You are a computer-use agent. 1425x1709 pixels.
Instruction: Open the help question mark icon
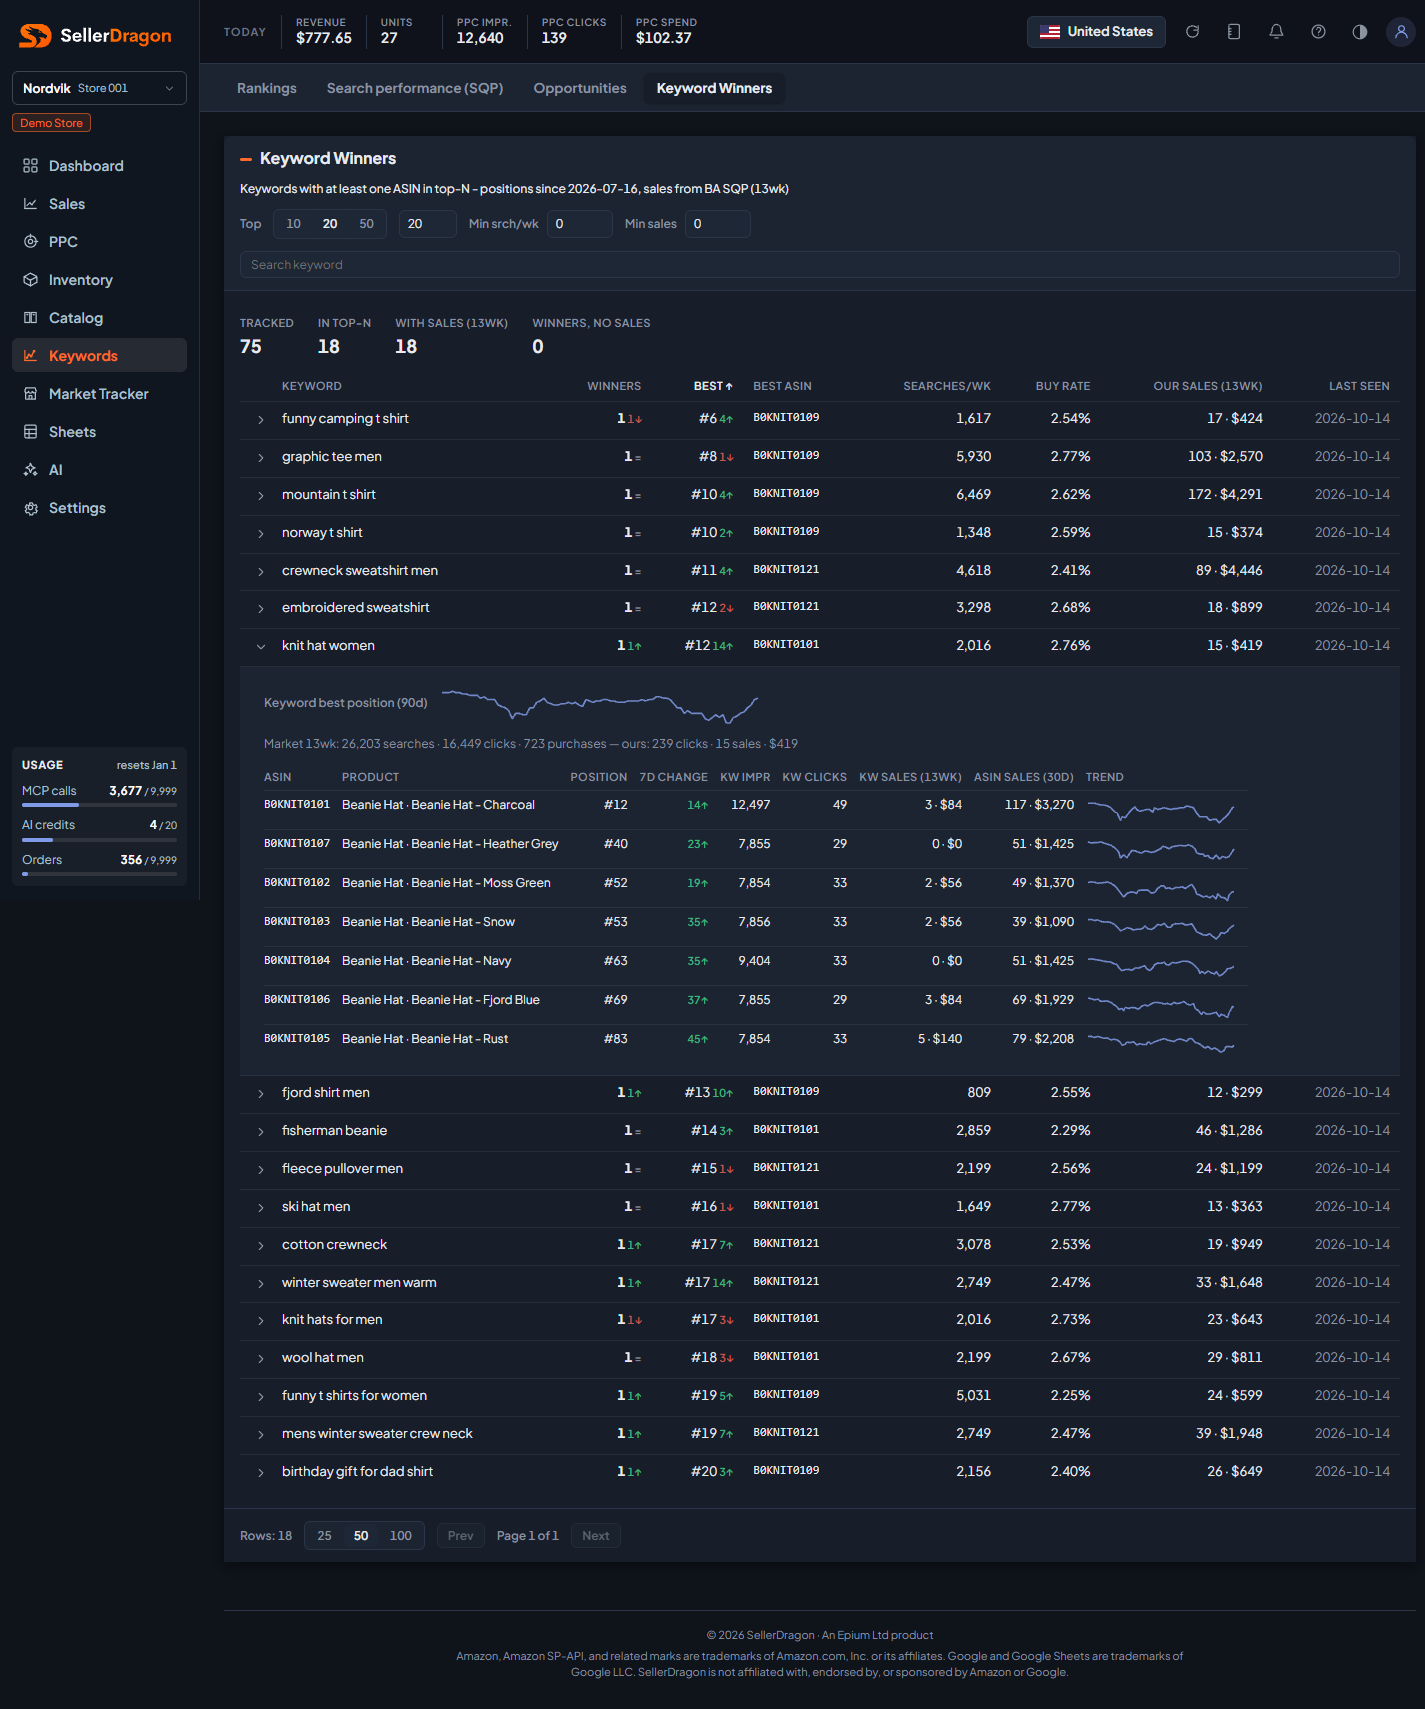point(1318,32)
